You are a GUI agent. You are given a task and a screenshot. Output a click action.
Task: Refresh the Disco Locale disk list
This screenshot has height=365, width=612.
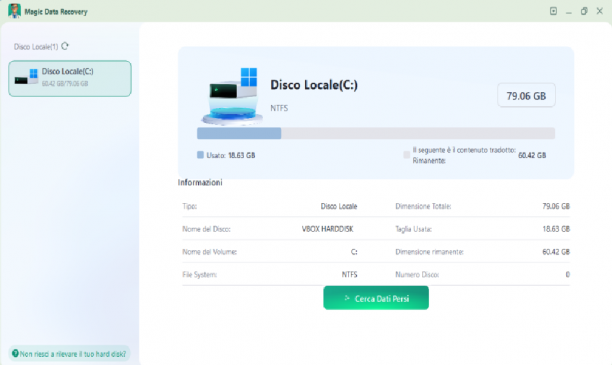65,46
